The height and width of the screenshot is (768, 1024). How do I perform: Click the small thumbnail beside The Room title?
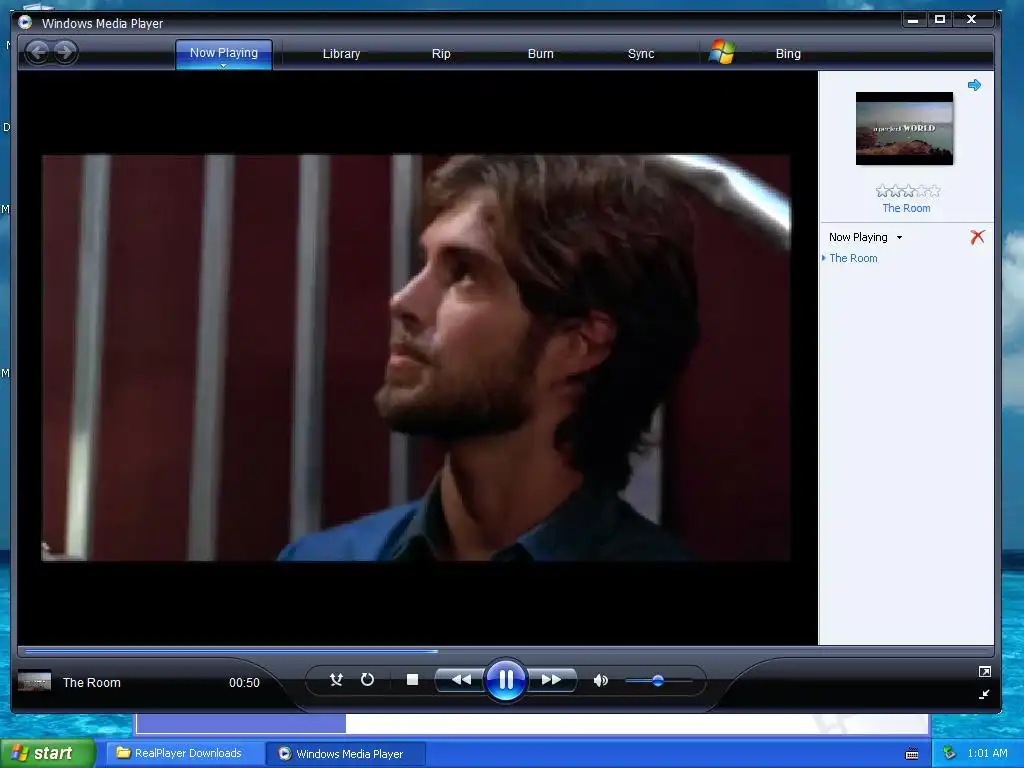(34, 682)
